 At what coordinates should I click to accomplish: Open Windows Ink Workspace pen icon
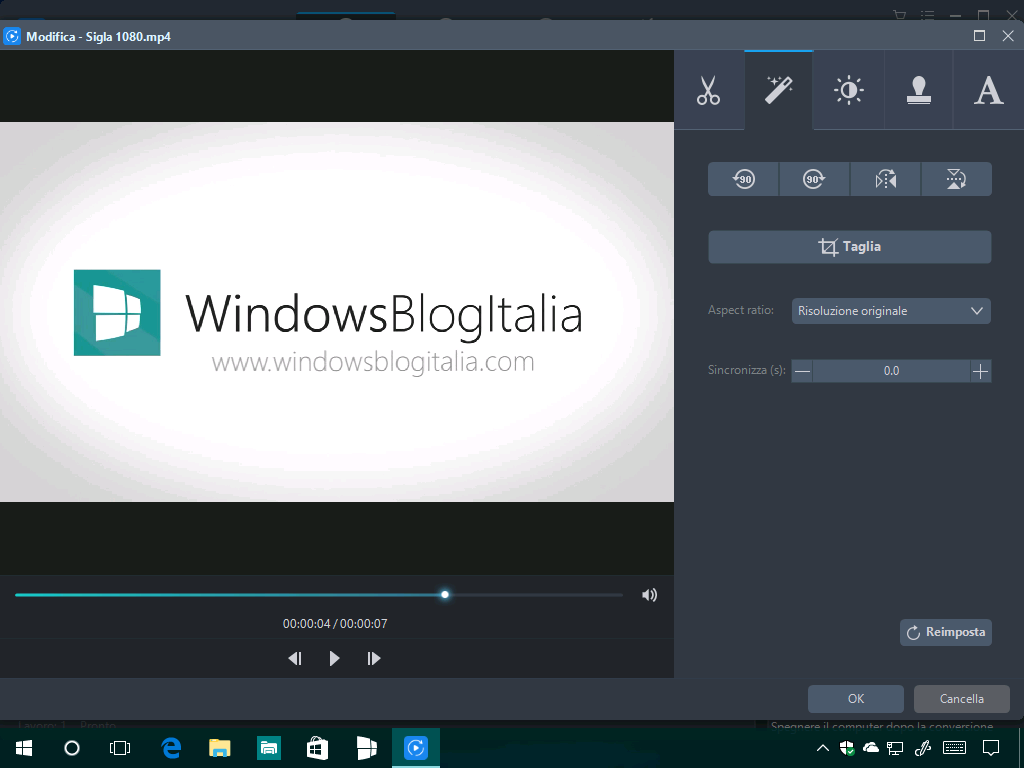(923, 748)
